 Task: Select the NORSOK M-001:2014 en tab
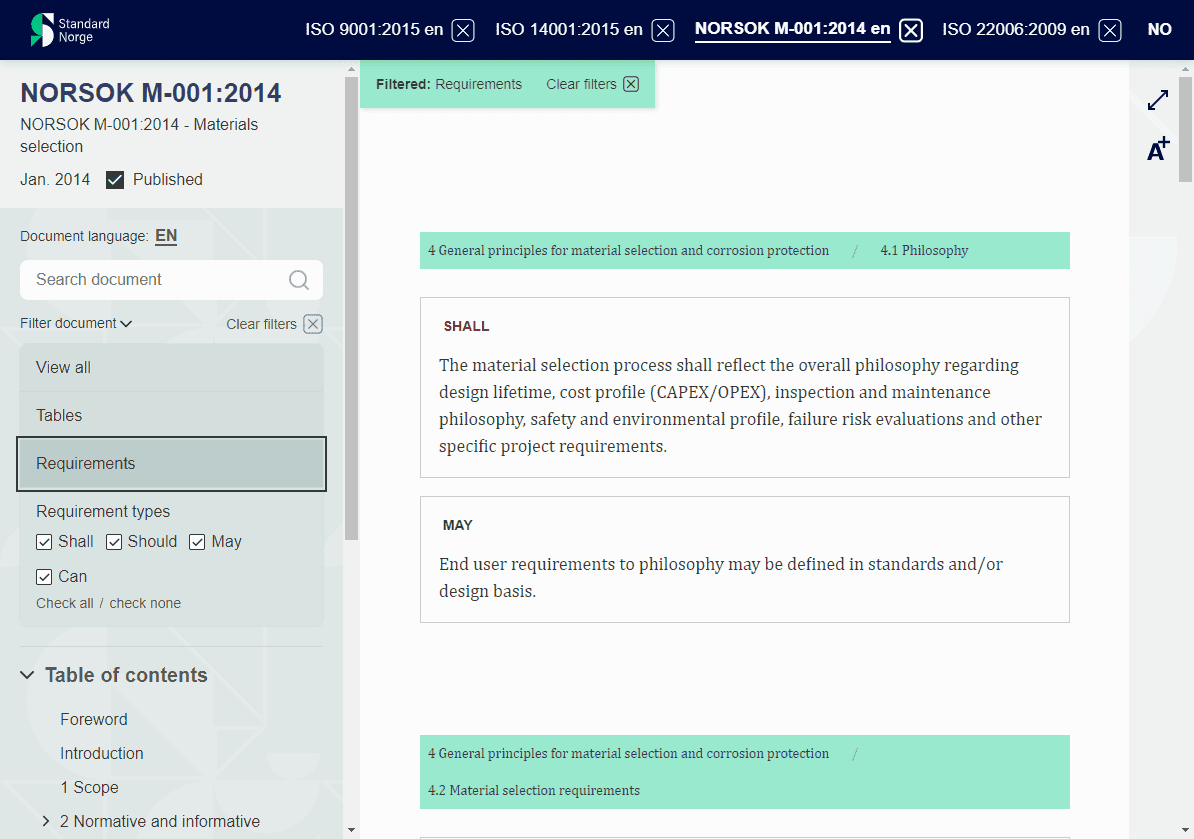(x=792, y=29)
